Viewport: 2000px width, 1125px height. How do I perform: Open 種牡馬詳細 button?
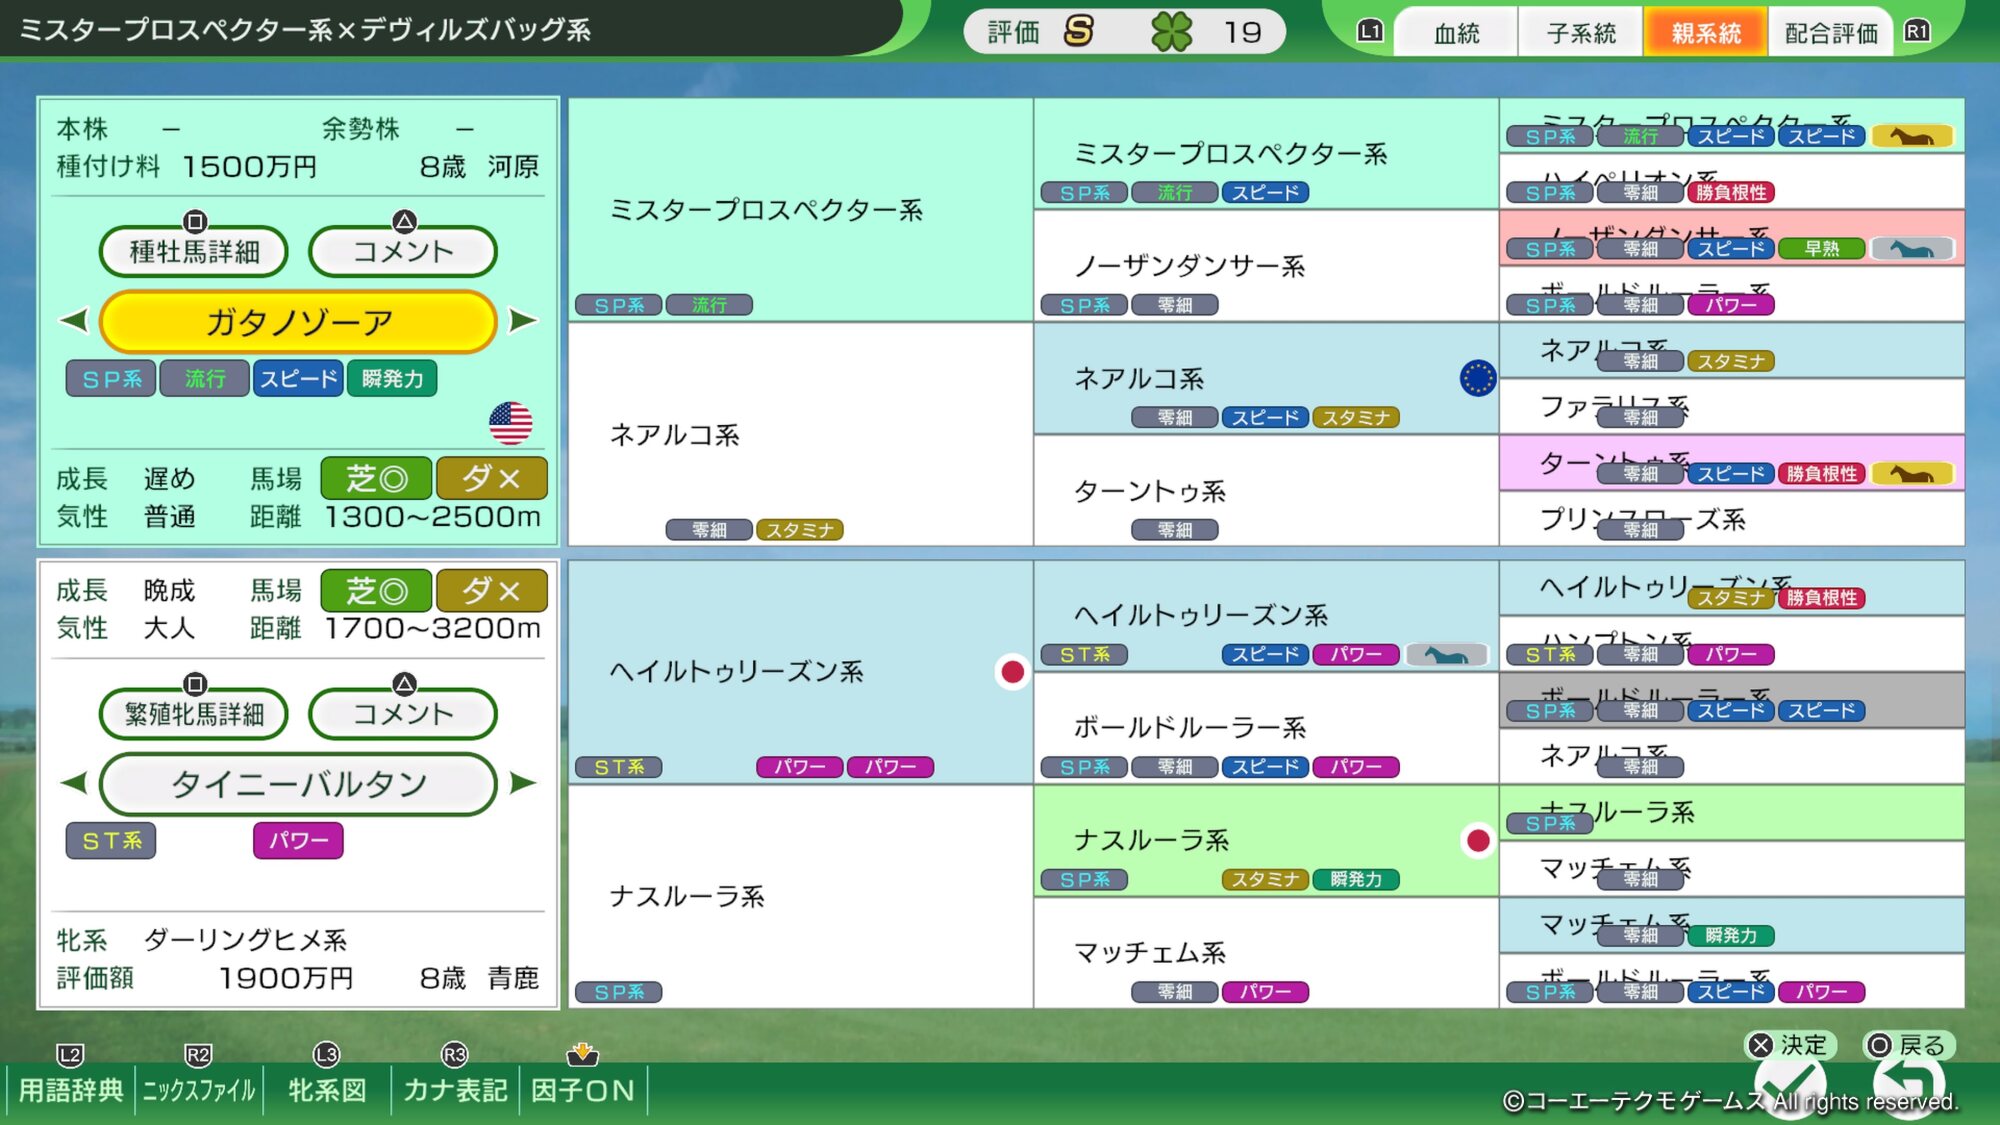click(194, 251)
